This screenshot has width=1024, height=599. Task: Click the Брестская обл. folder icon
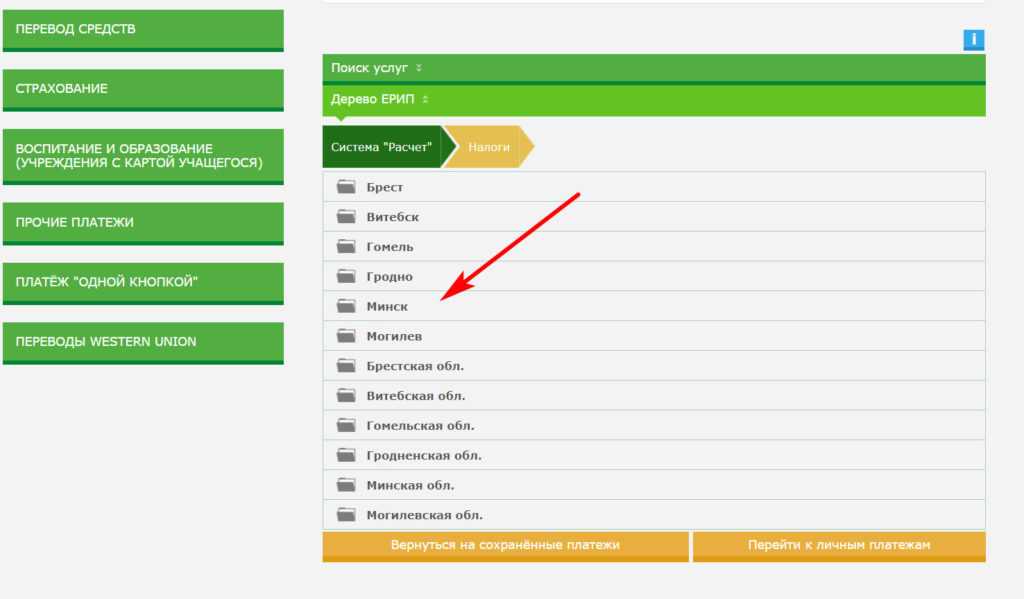[347, 366]
